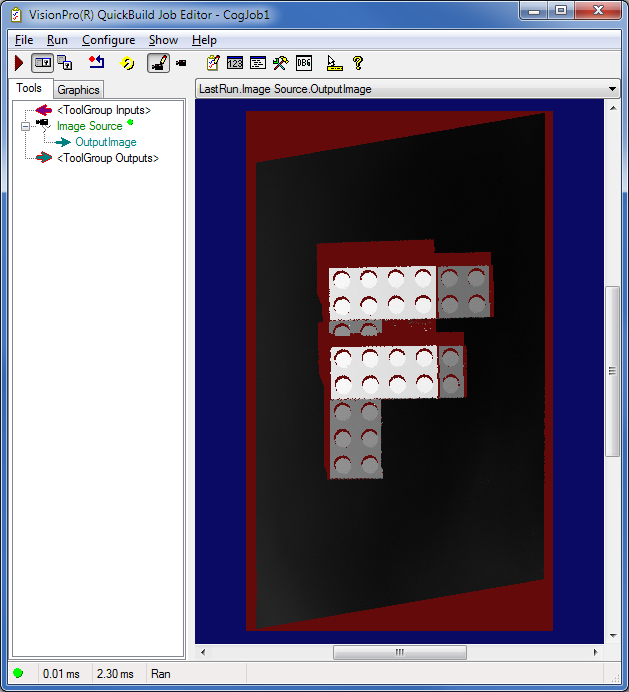The height and width of the screenshot is (692, 629).
Task: Switch to the Graphics tab
Action: (78, 90)
